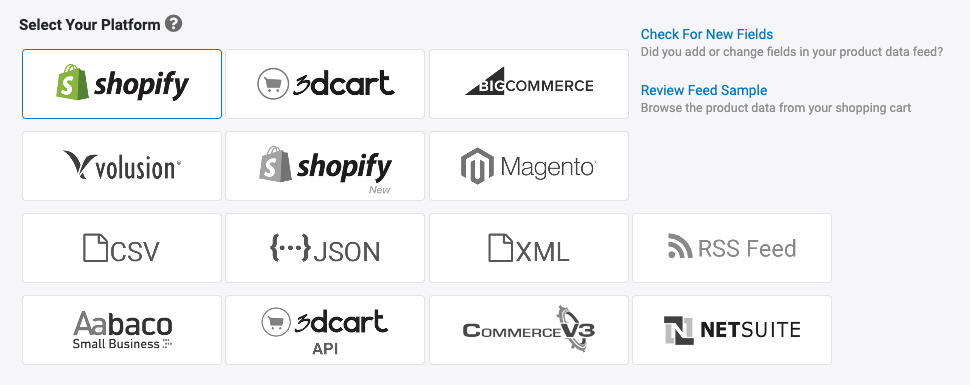This screenshot has height=385, width=970.
Task: Open the Select Your Platform help icon
Action: [x=174, y=25]
